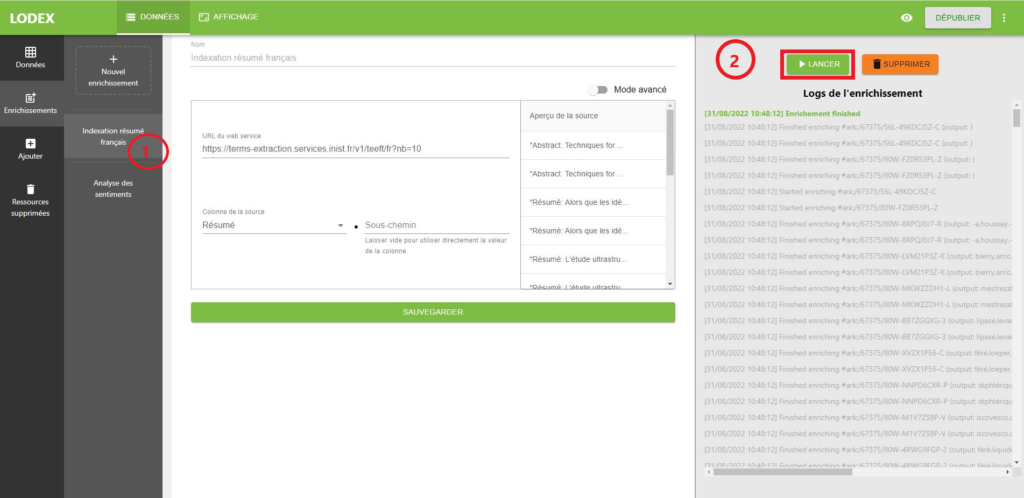Switch to the AFFICHAGE tab
This screenshot has height=498, width=1024.
[x=229, y=17]
